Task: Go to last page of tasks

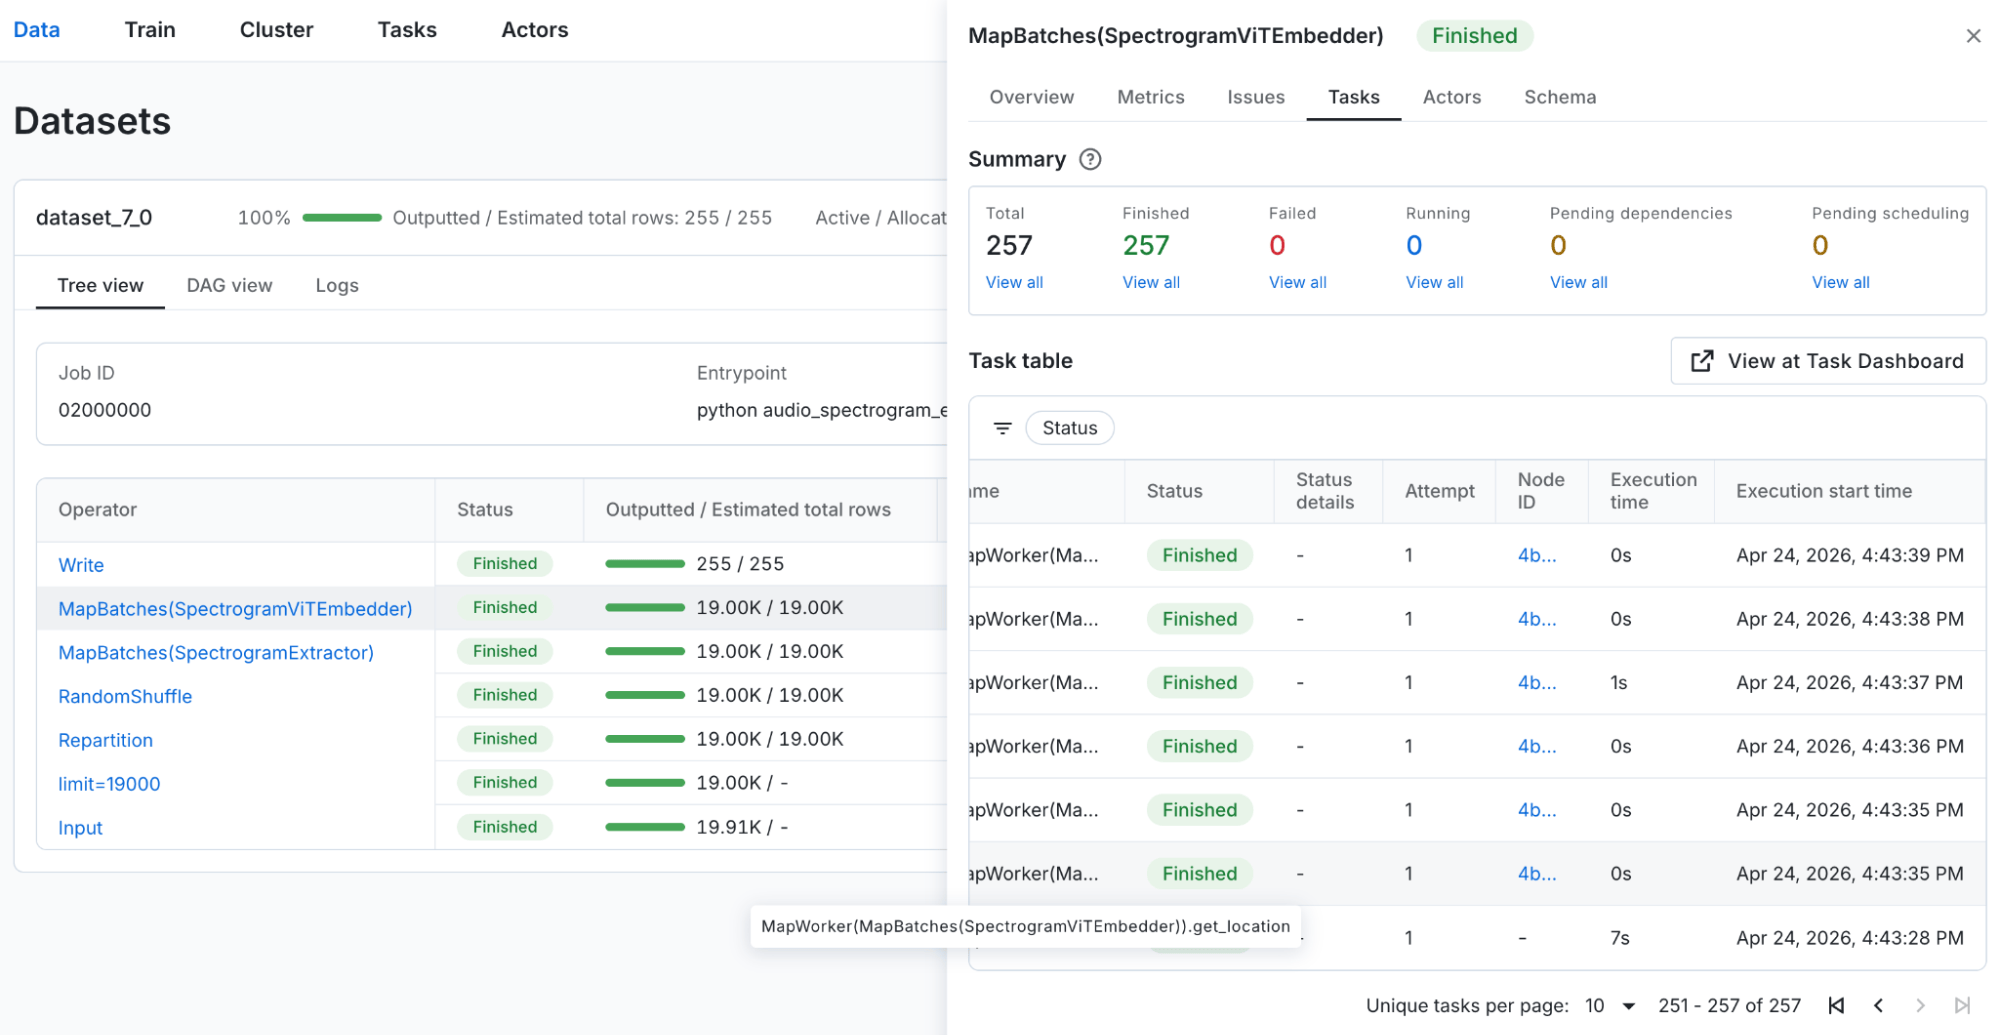Action: pyautogui.click(x=1962, y=1006)
